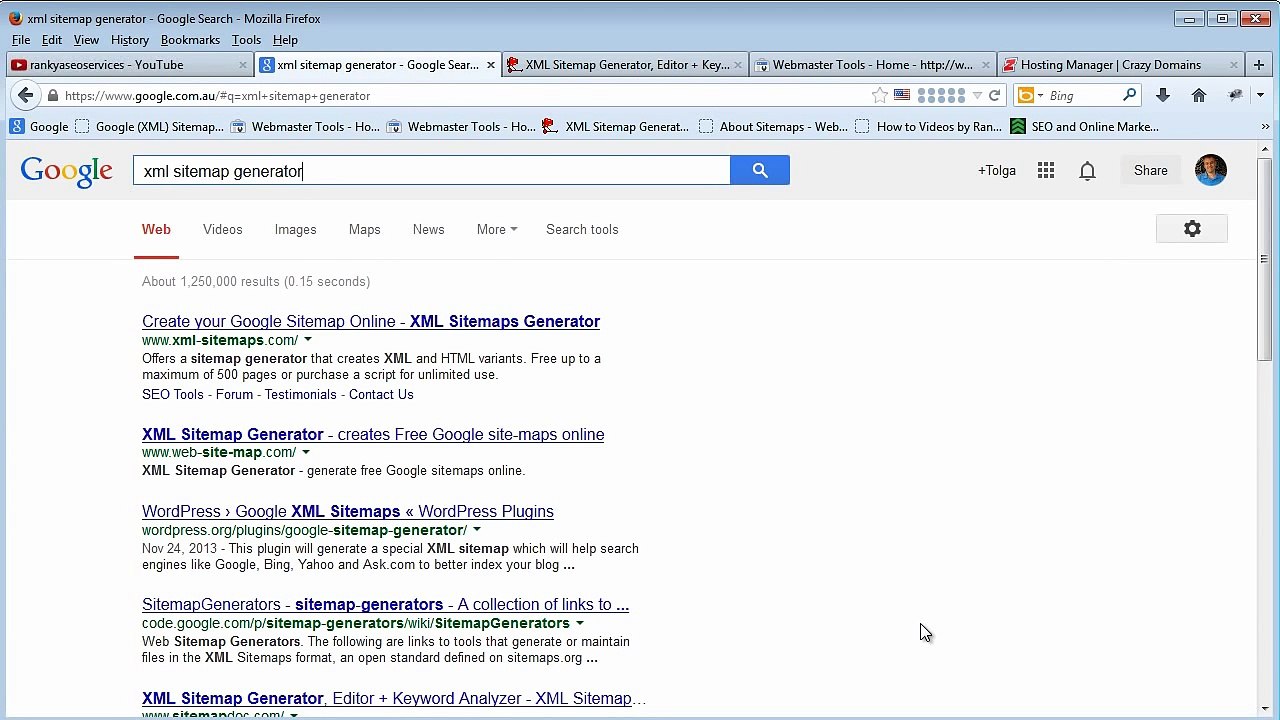Go back with the browser back arrow
The width and height of the screenshot is (1280, 720).
25,95
